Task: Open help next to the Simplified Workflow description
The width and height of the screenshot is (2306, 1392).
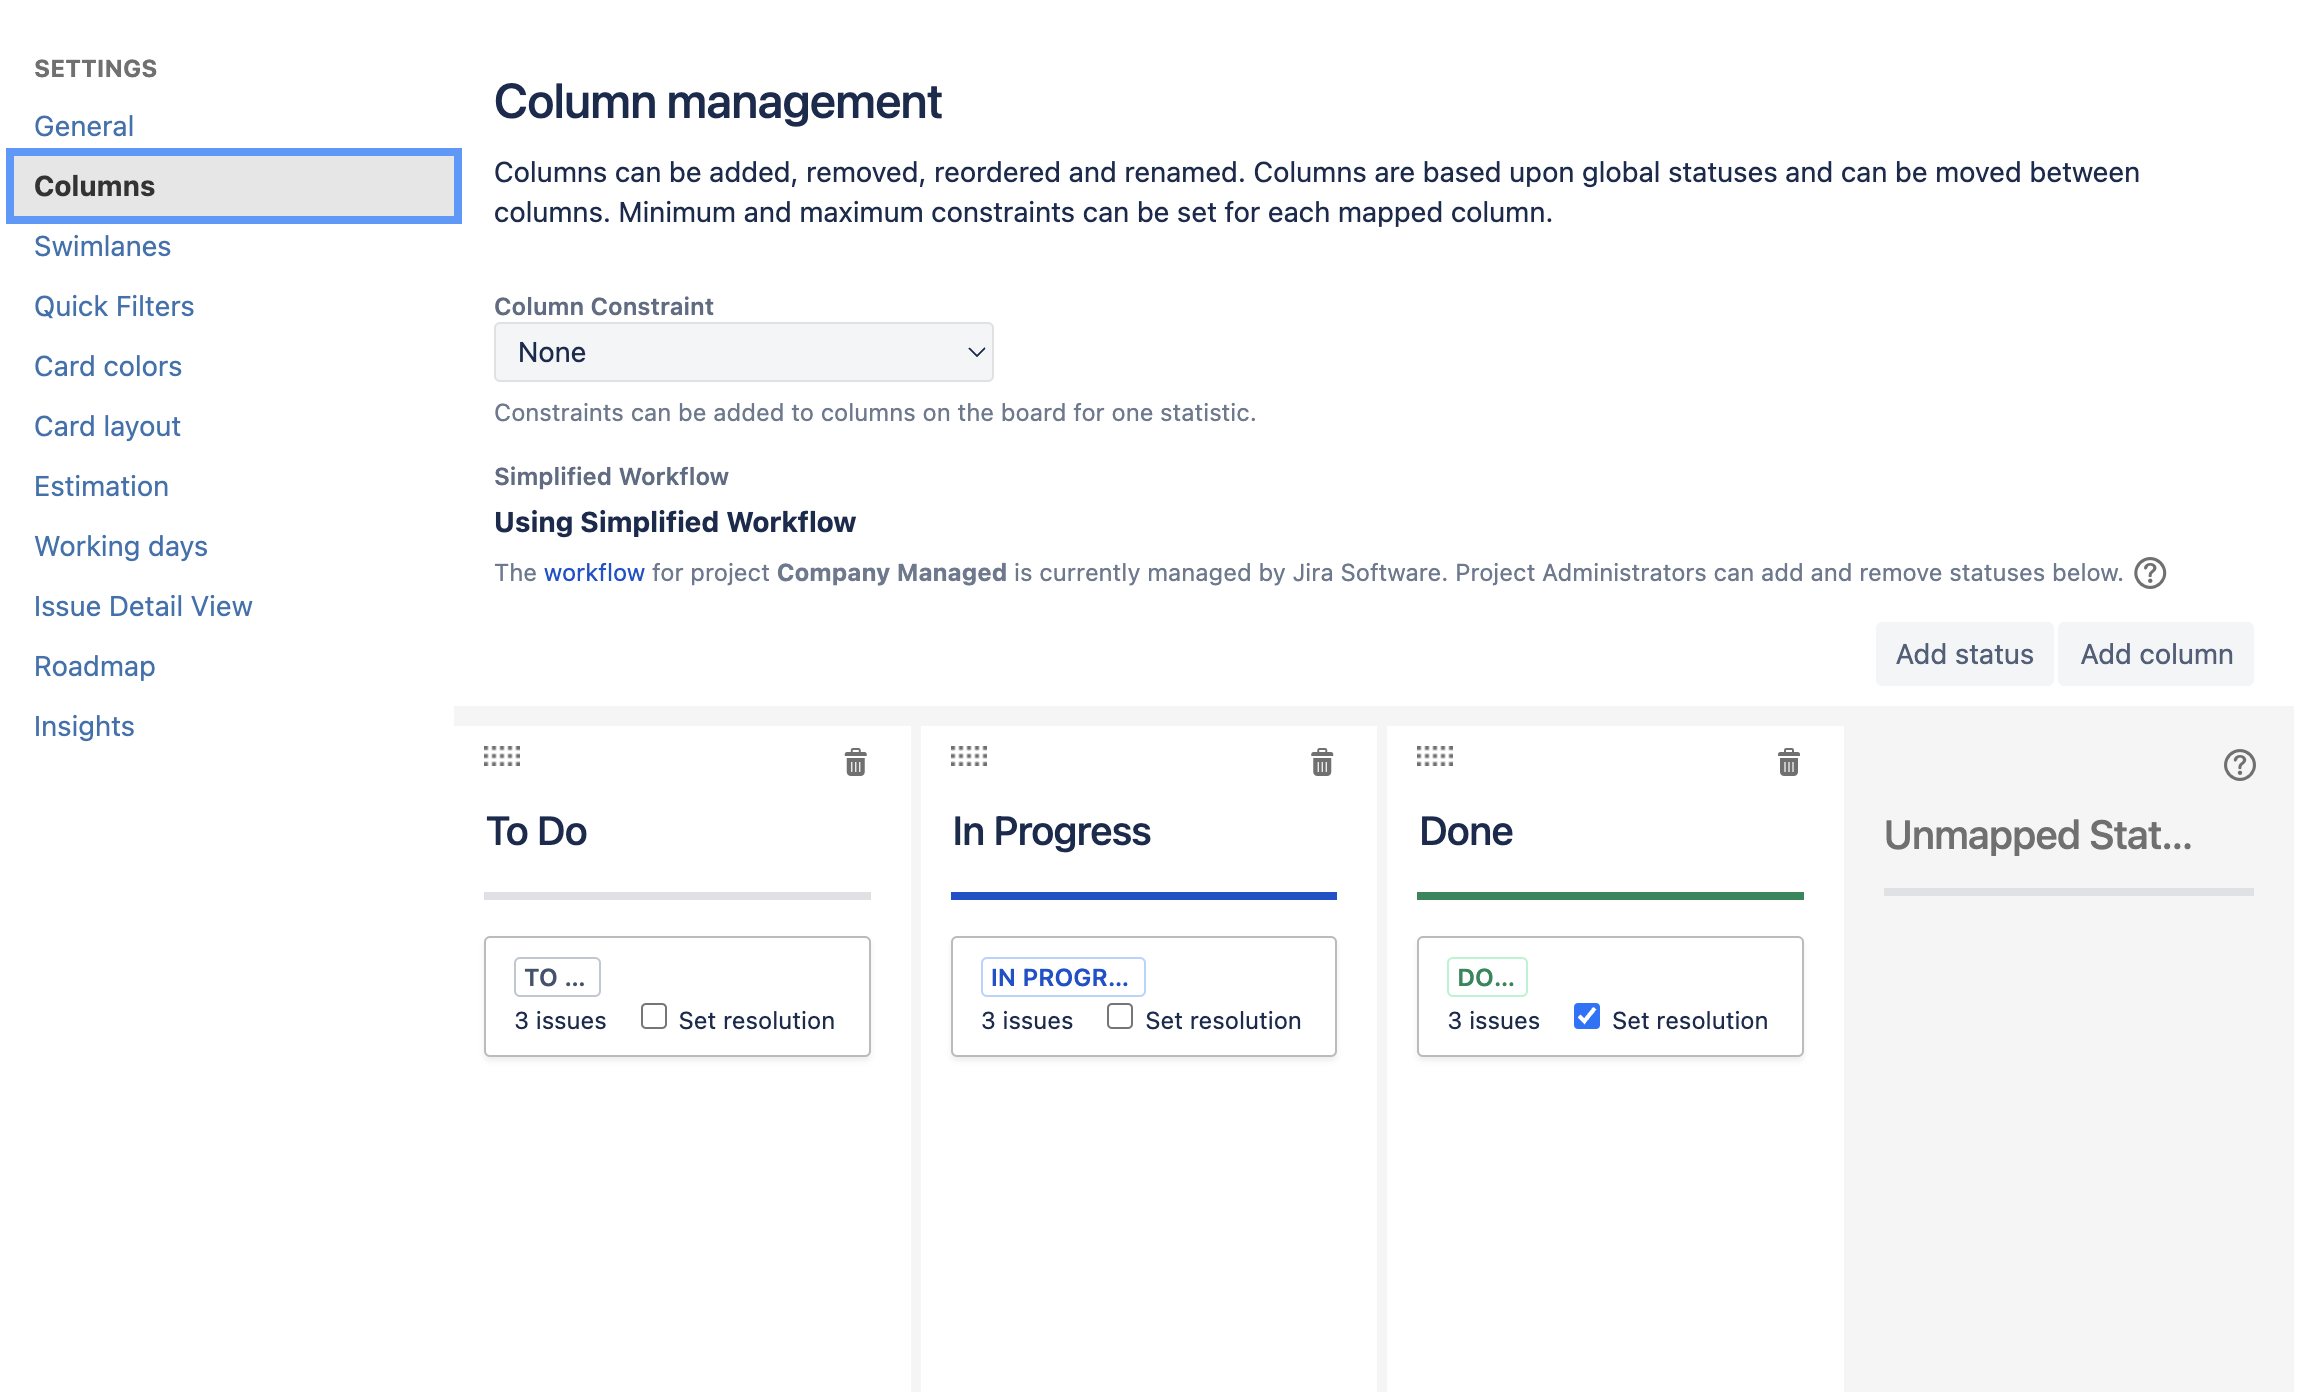Action: click(2150, 573)
